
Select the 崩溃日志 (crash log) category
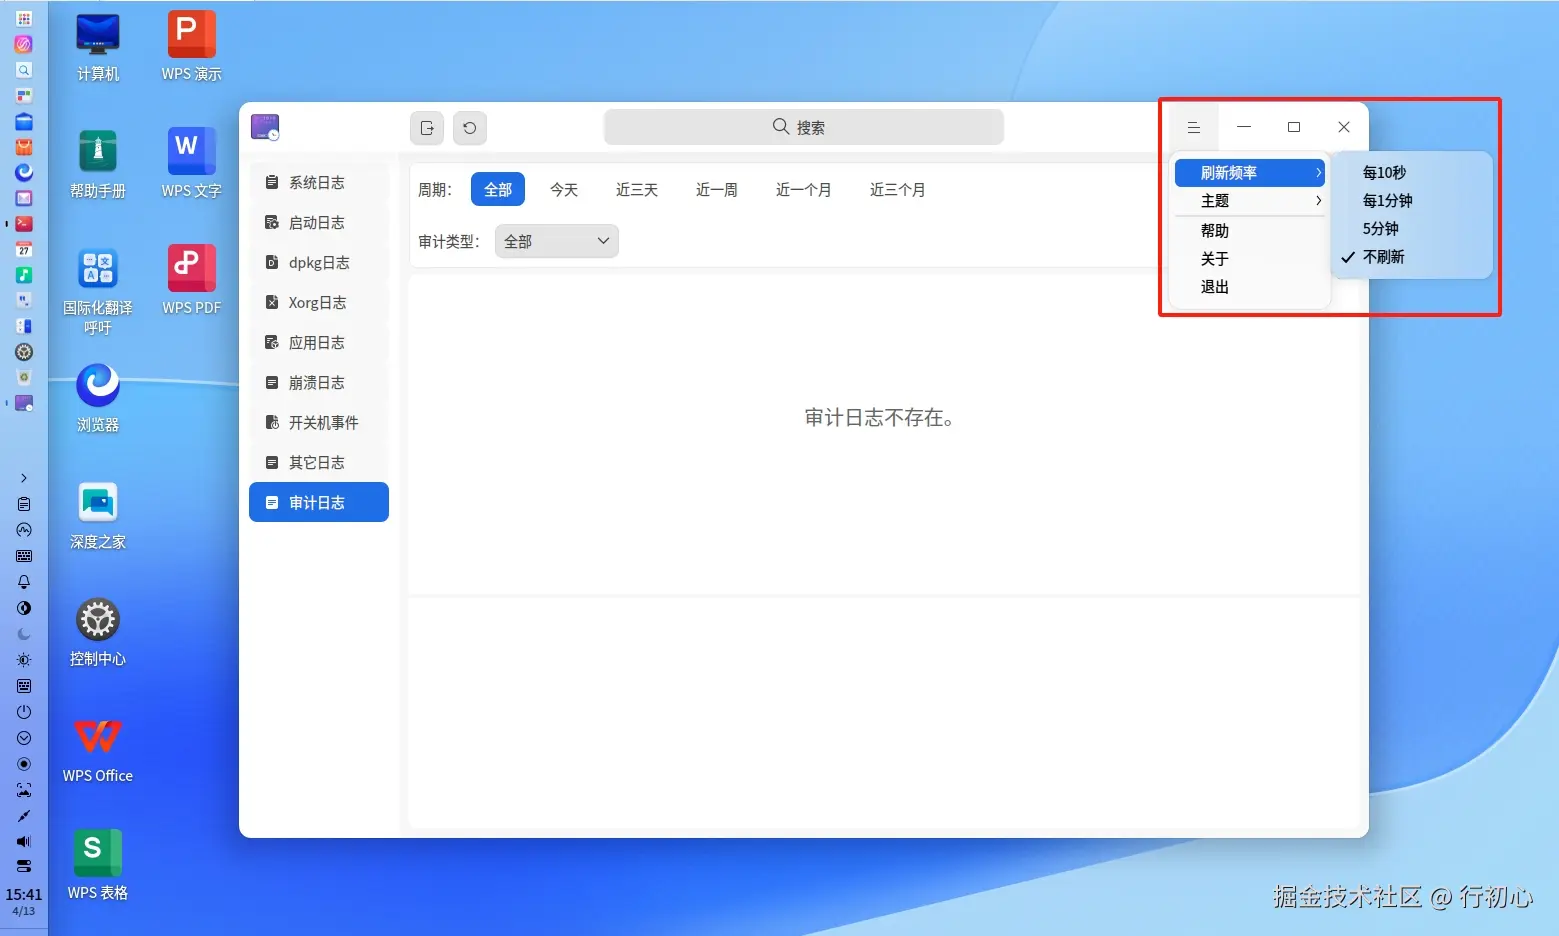(x=316, y=382)
